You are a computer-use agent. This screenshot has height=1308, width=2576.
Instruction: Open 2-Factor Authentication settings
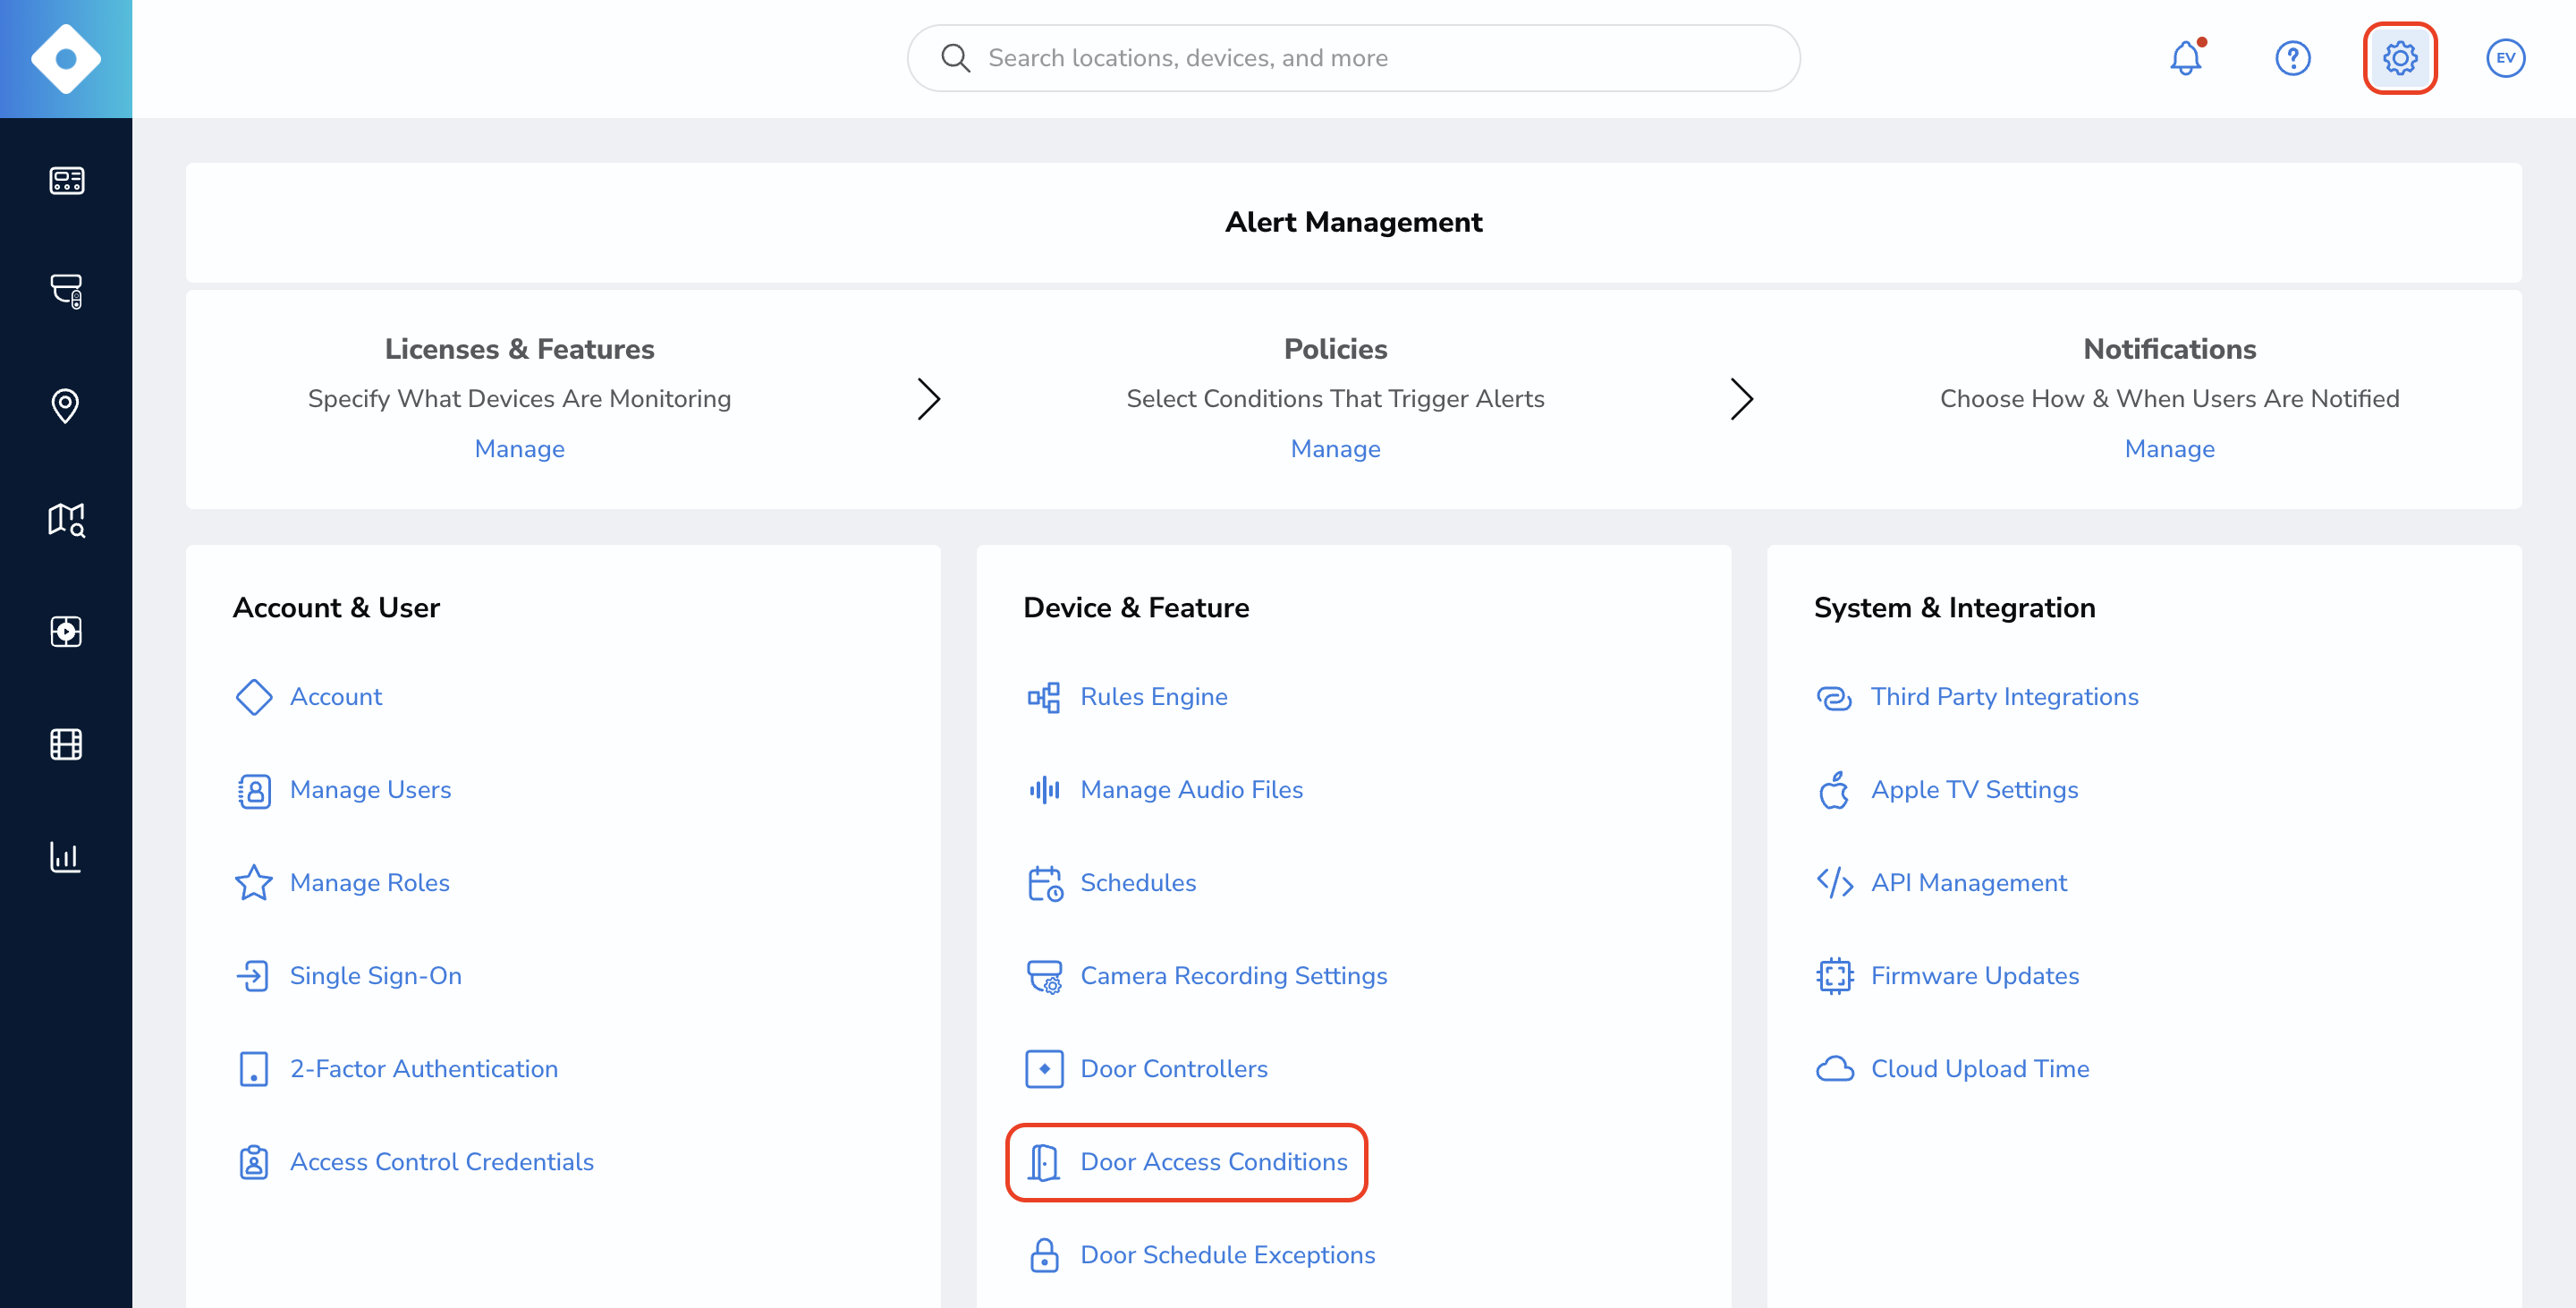[423, 1069]
